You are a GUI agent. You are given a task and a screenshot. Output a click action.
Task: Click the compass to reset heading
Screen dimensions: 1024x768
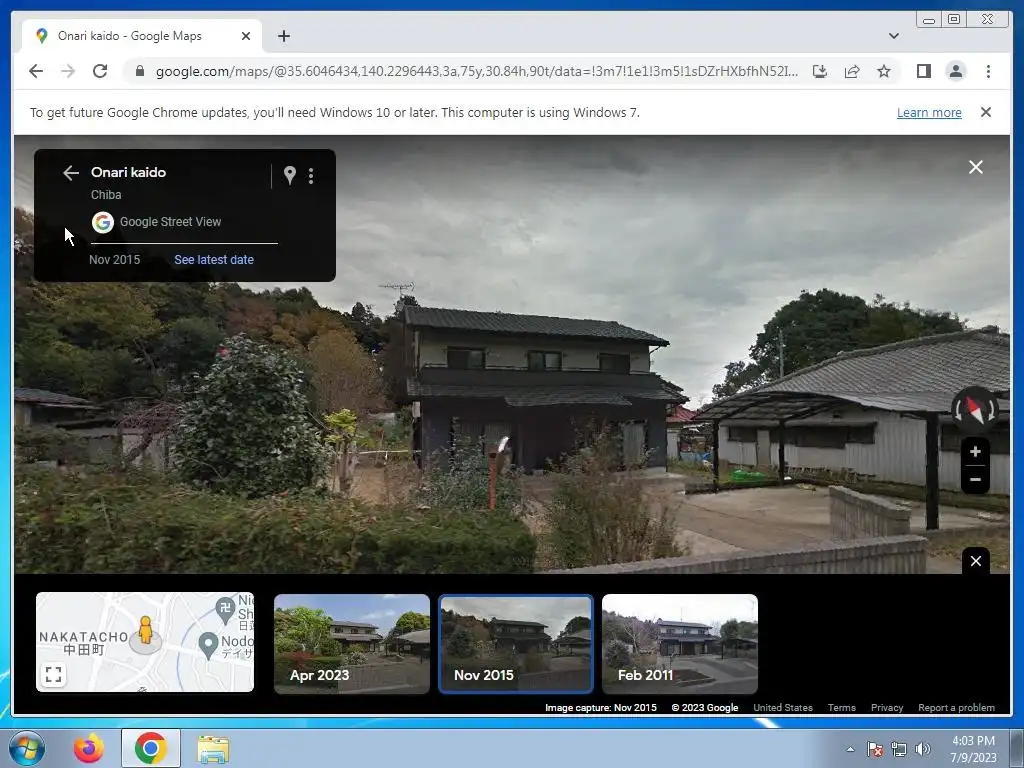tap(974, 409)
